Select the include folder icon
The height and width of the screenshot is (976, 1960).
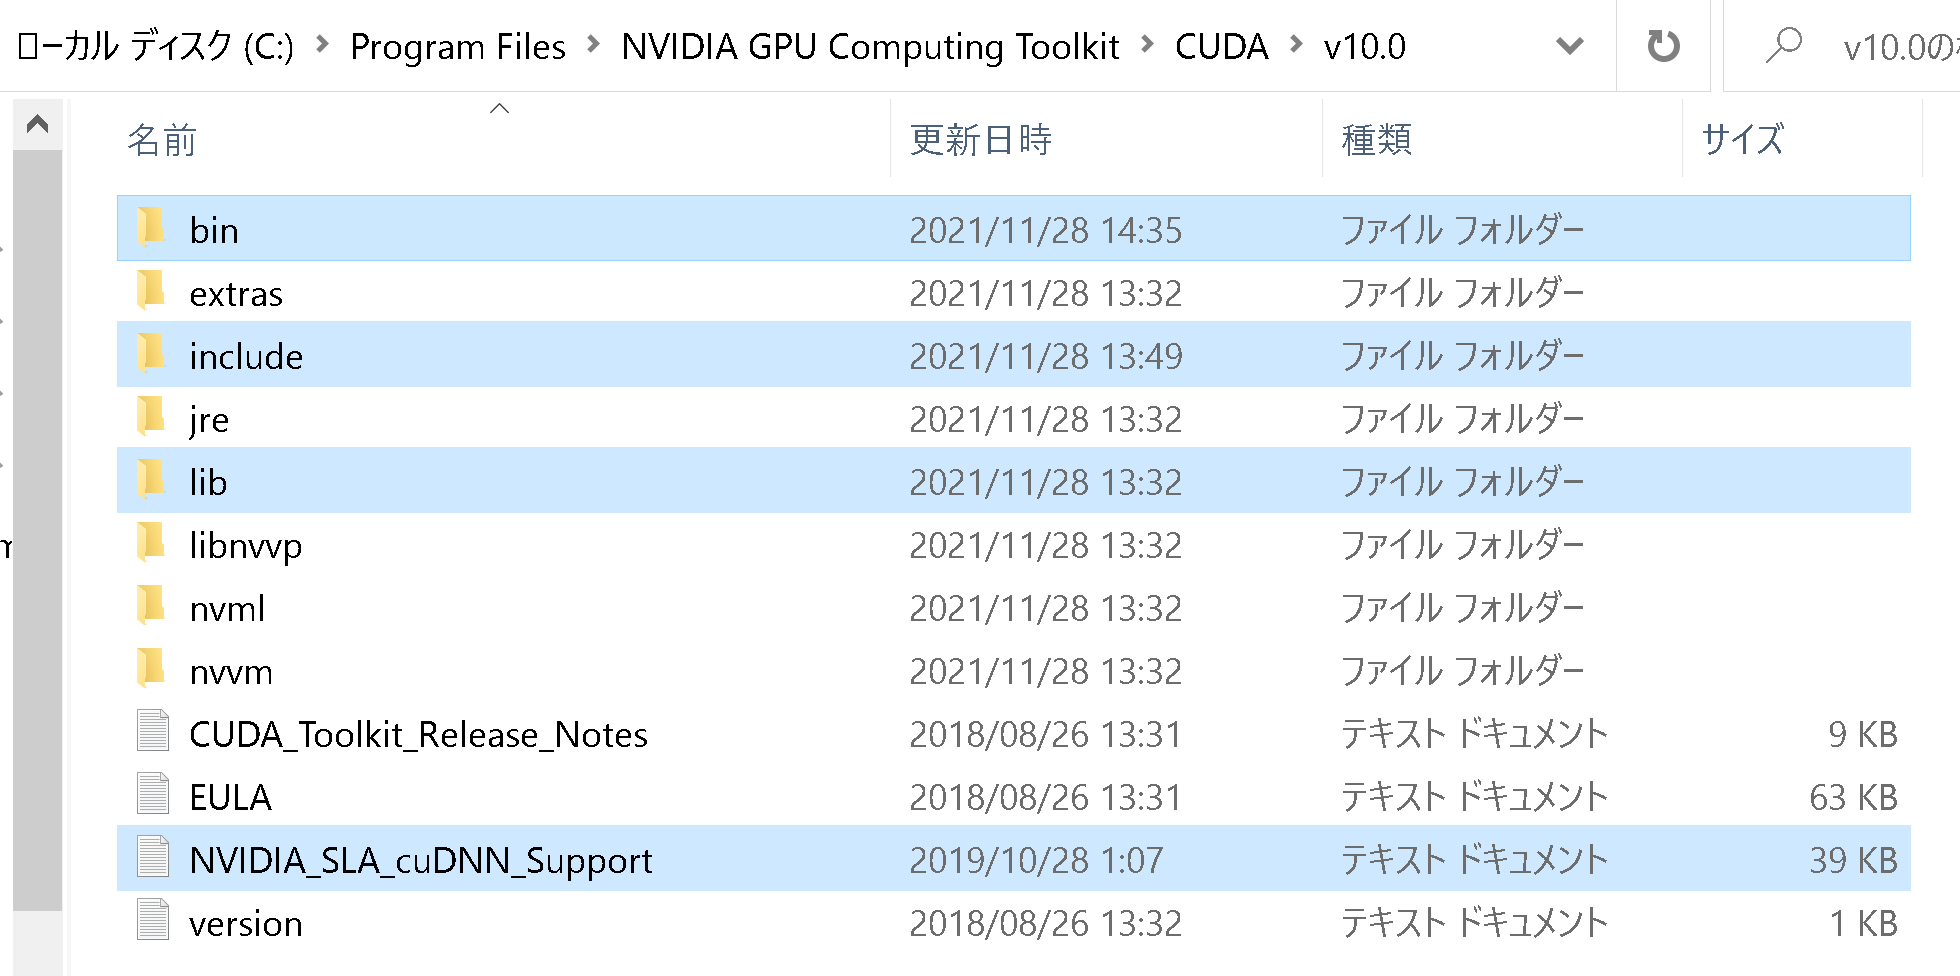(151, 354)
